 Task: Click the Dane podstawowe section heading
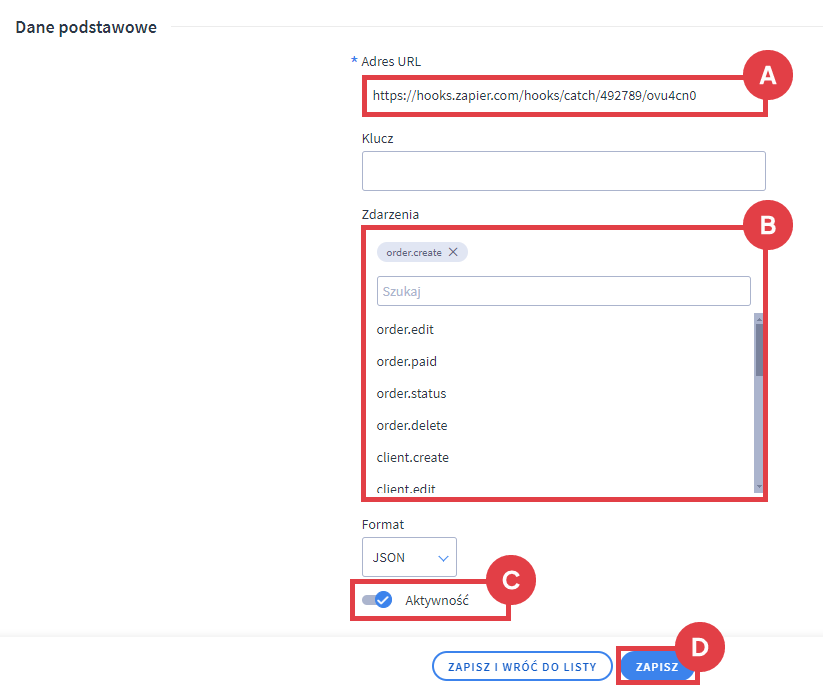point(86,27)
